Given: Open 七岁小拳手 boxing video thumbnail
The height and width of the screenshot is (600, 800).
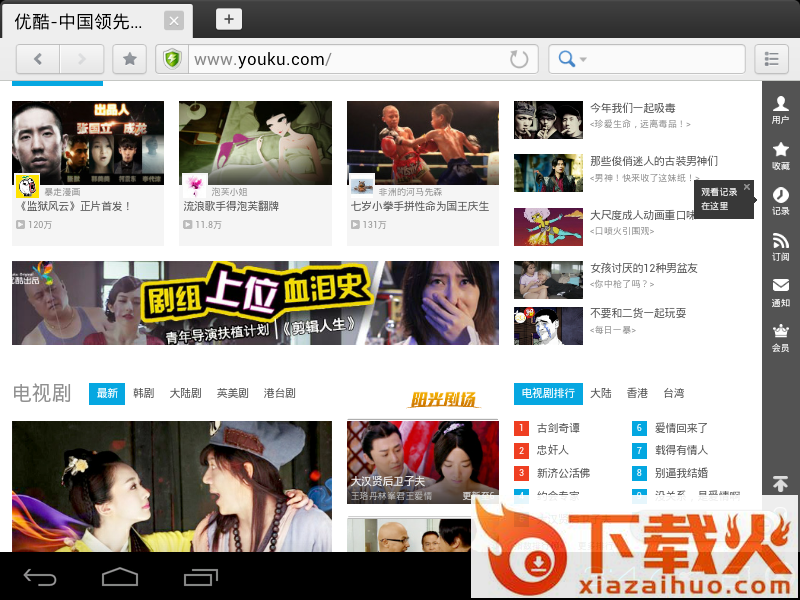Looking at the screenshot, I should pos(422,143).
